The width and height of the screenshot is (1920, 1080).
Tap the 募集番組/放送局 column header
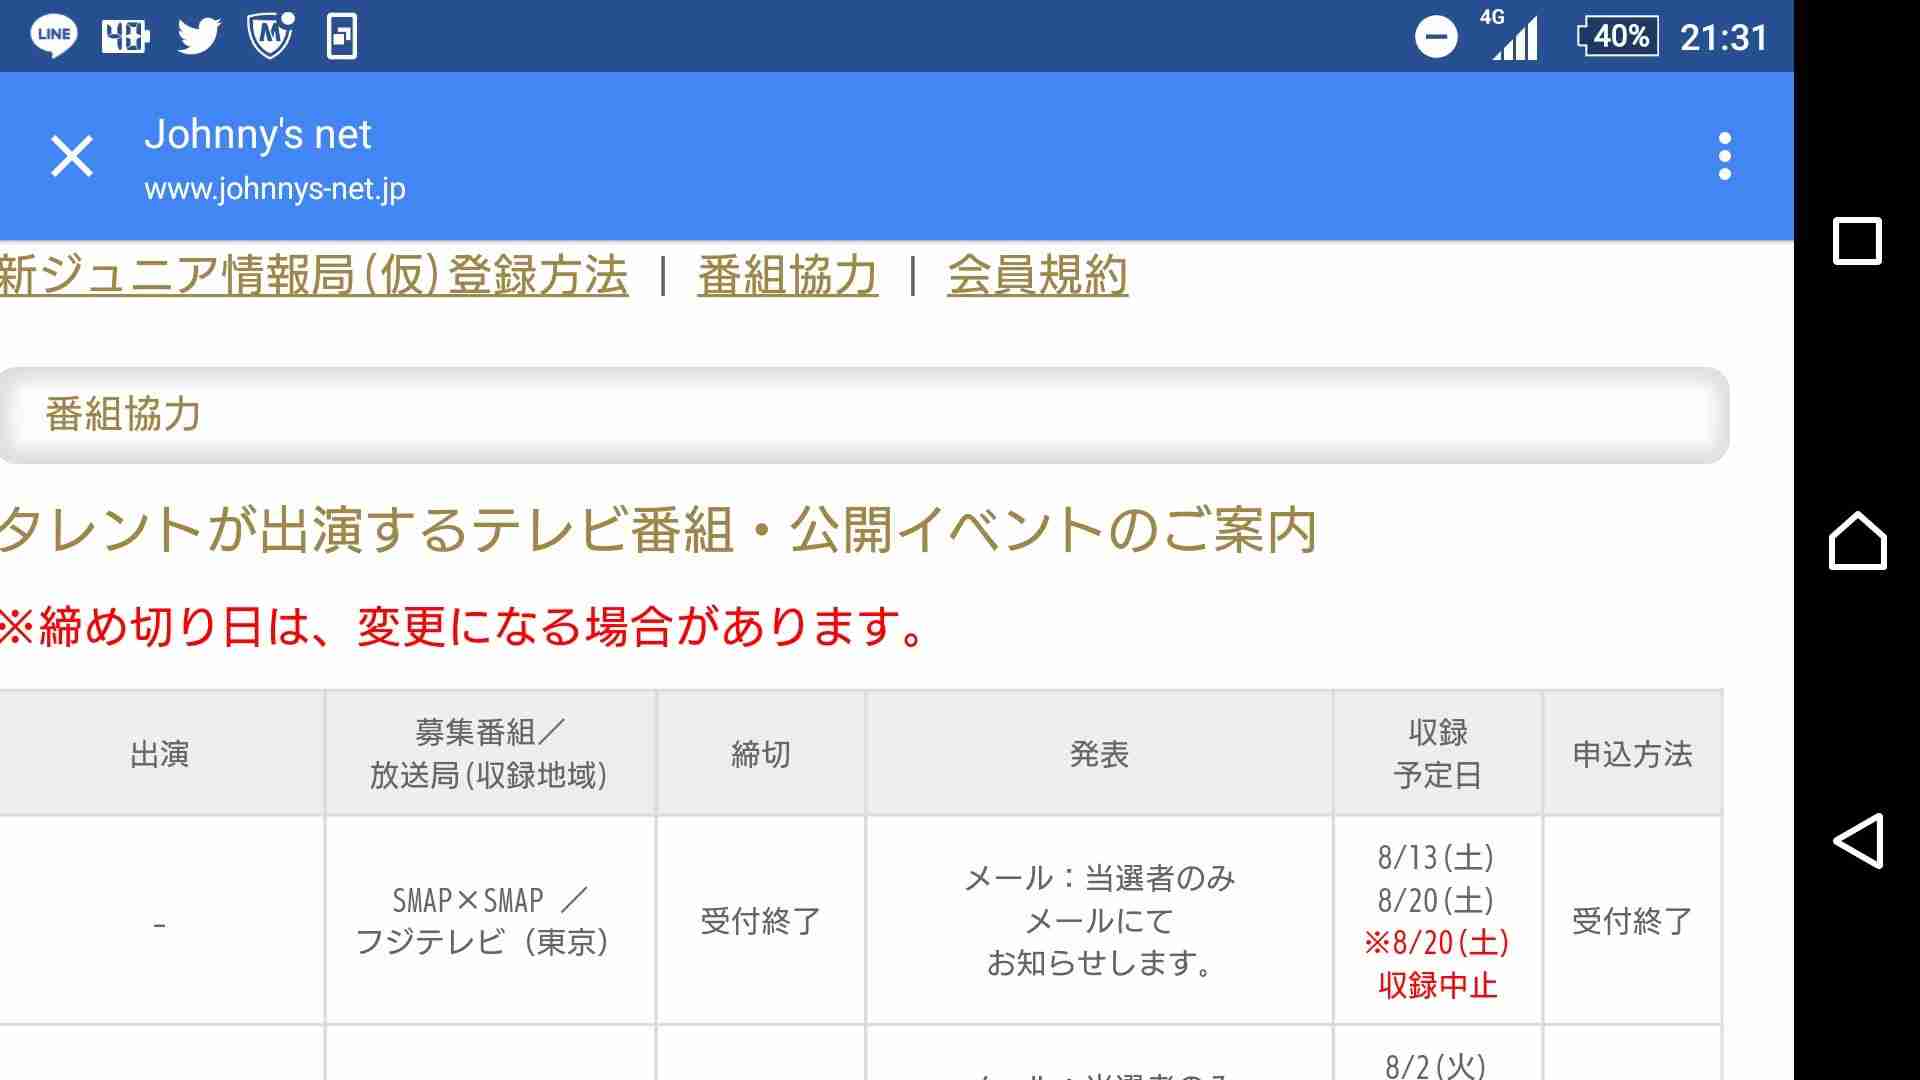coord(489,754)
